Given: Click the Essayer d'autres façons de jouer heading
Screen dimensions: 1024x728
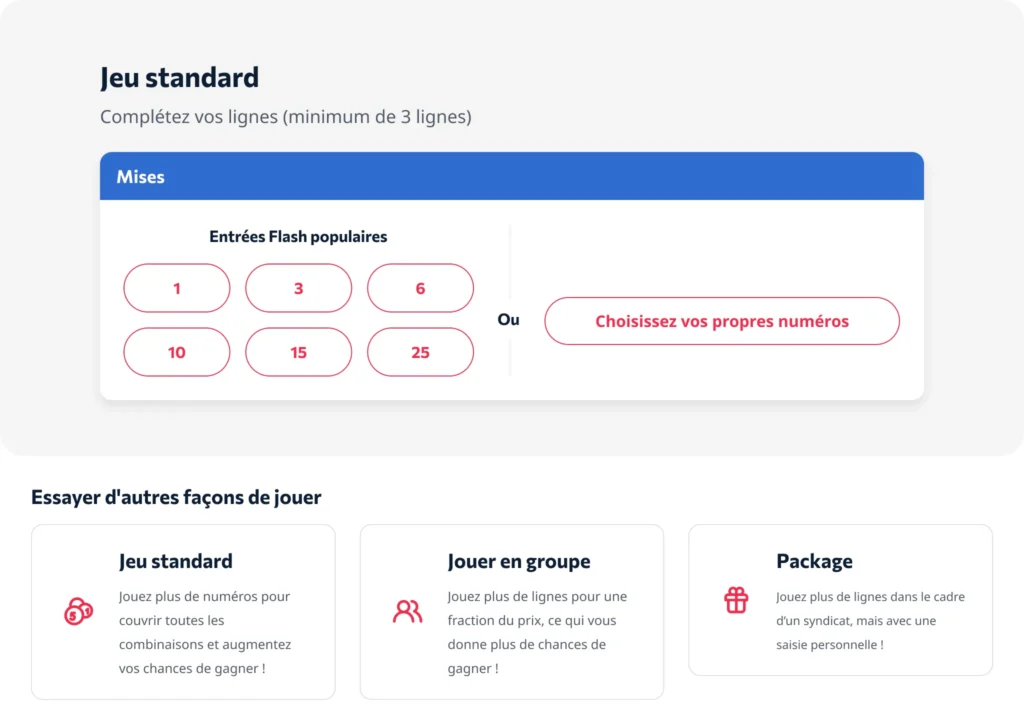Looking at the screenshot, I should (x=176, y=497).
